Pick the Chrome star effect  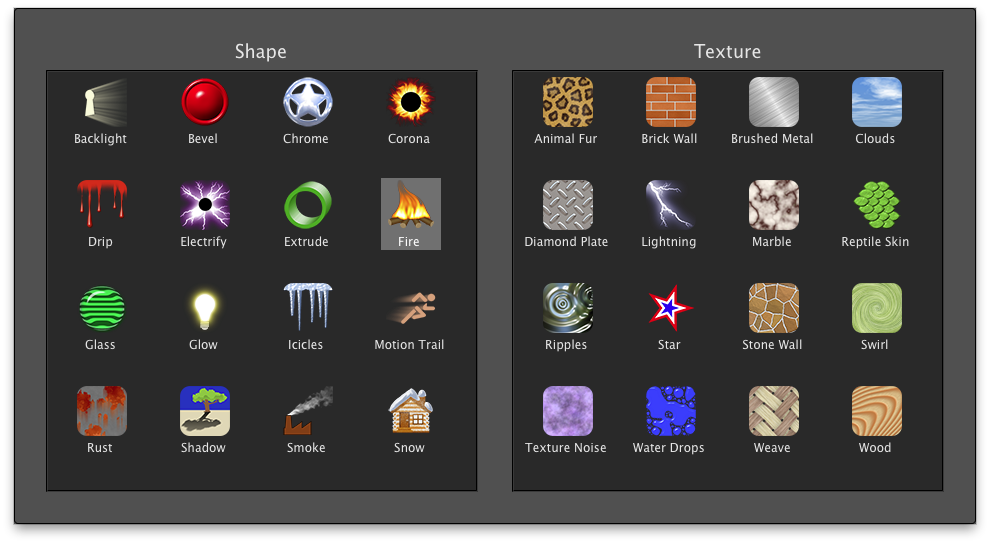tap(307, 103)
